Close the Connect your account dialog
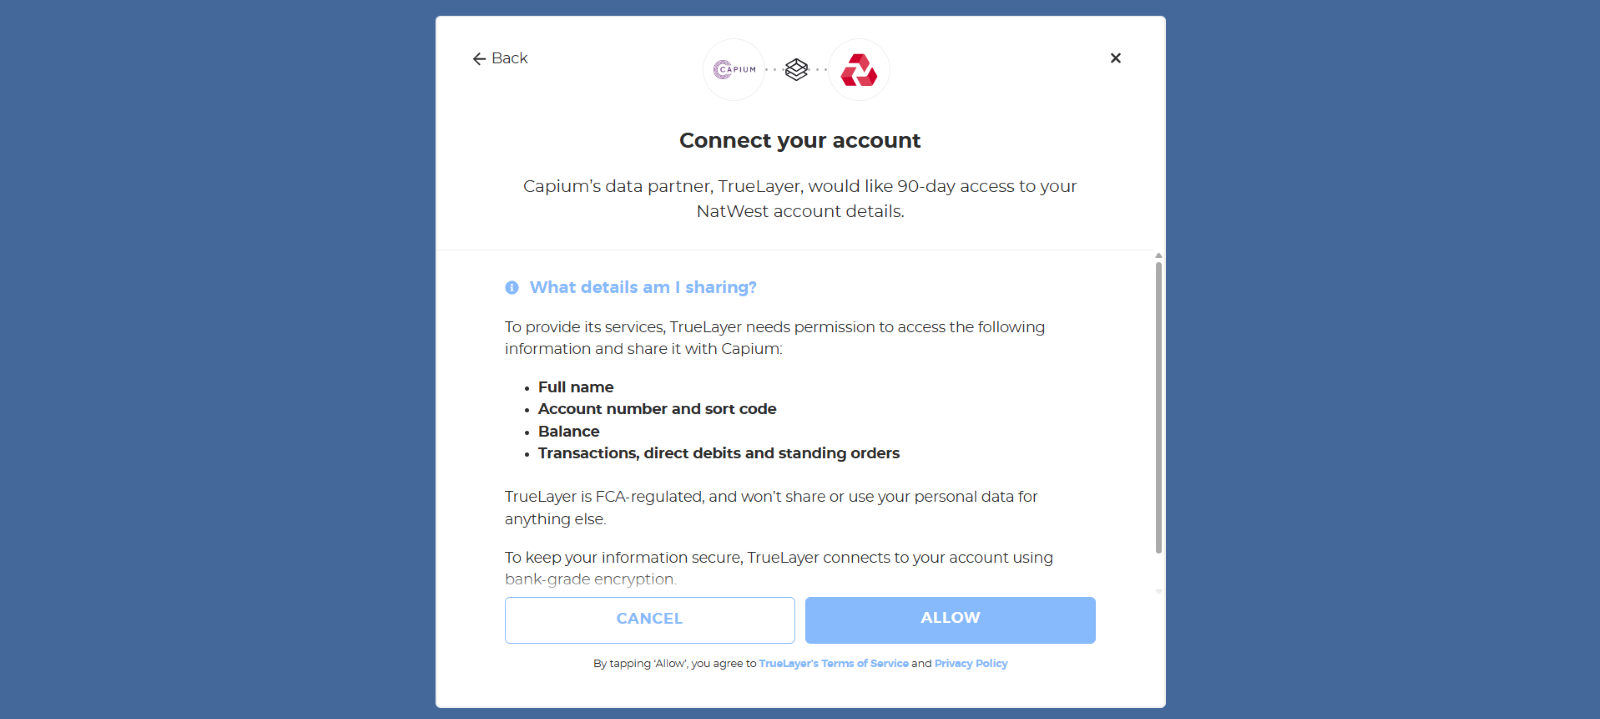 [x=1116, y=58]
